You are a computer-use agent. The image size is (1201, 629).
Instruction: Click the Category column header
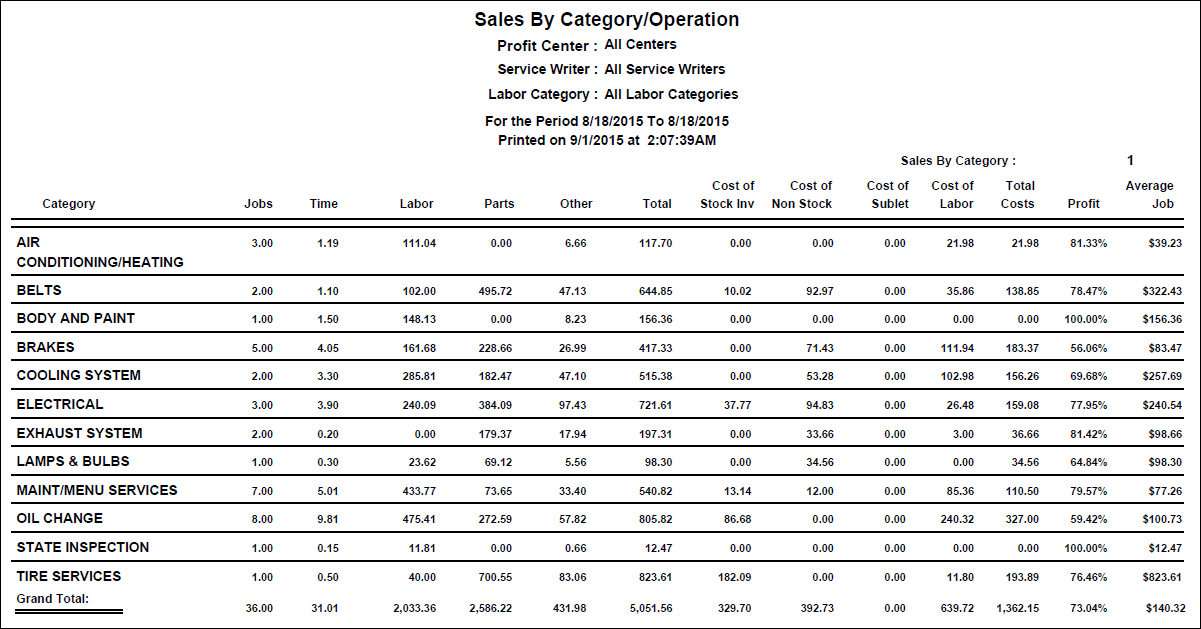(x=69, y=204)
